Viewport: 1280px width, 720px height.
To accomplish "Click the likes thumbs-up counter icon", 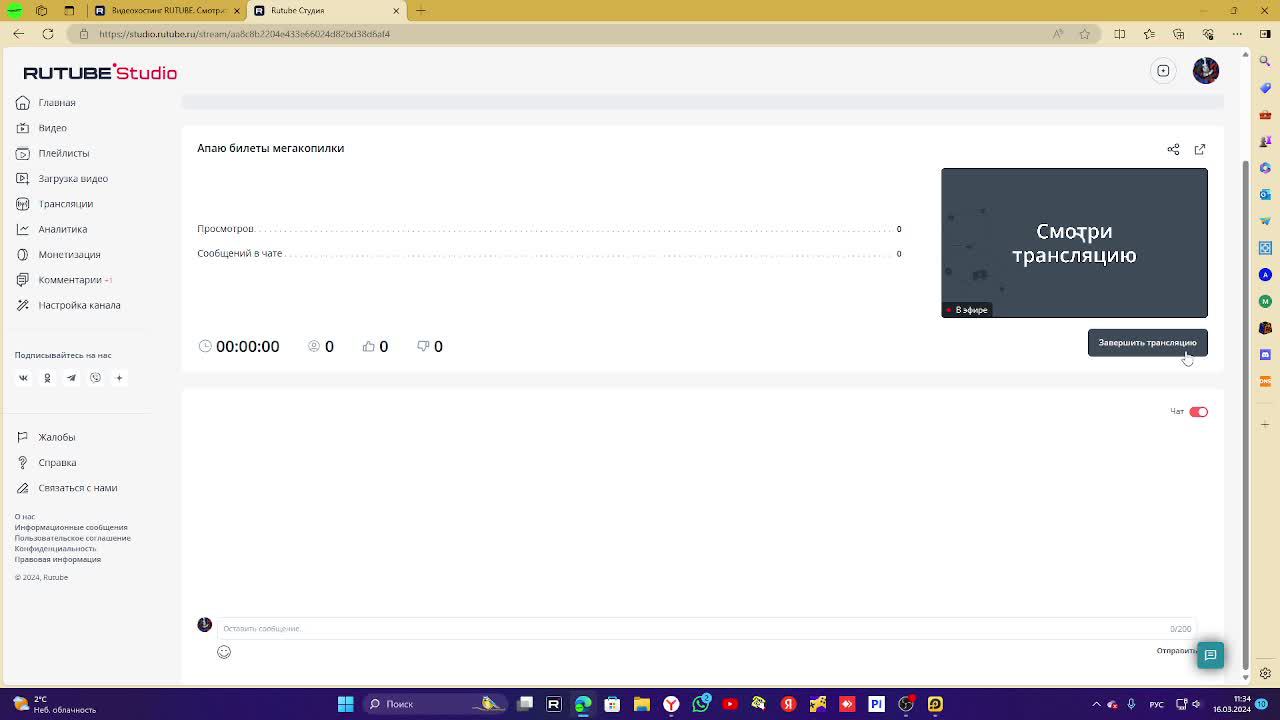I will tap(369, 346).
